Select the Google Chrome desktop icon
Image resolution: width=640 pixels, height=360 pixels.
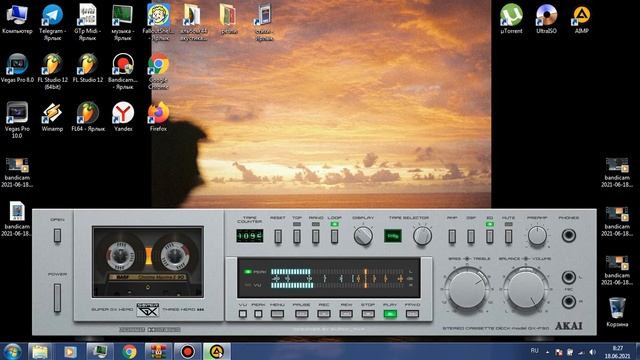tap(158, 71)
